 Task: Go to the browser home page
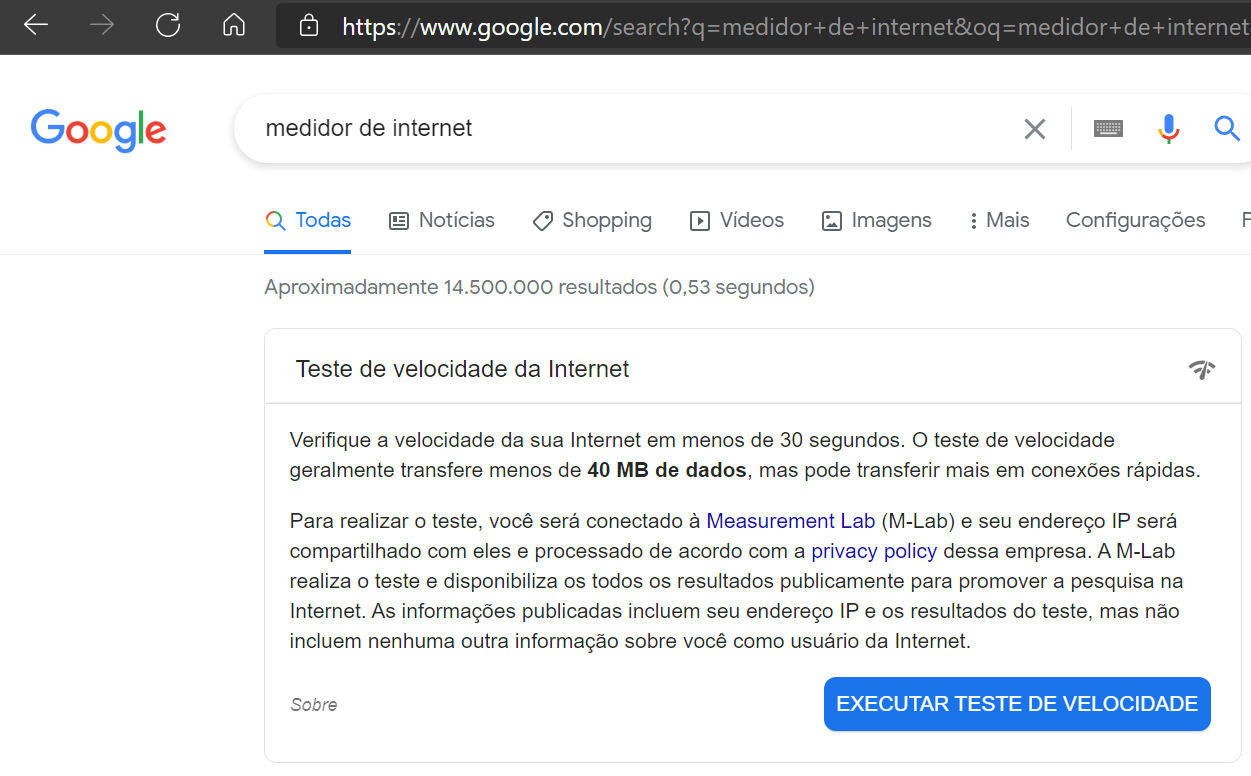click(x=234, y=25)
